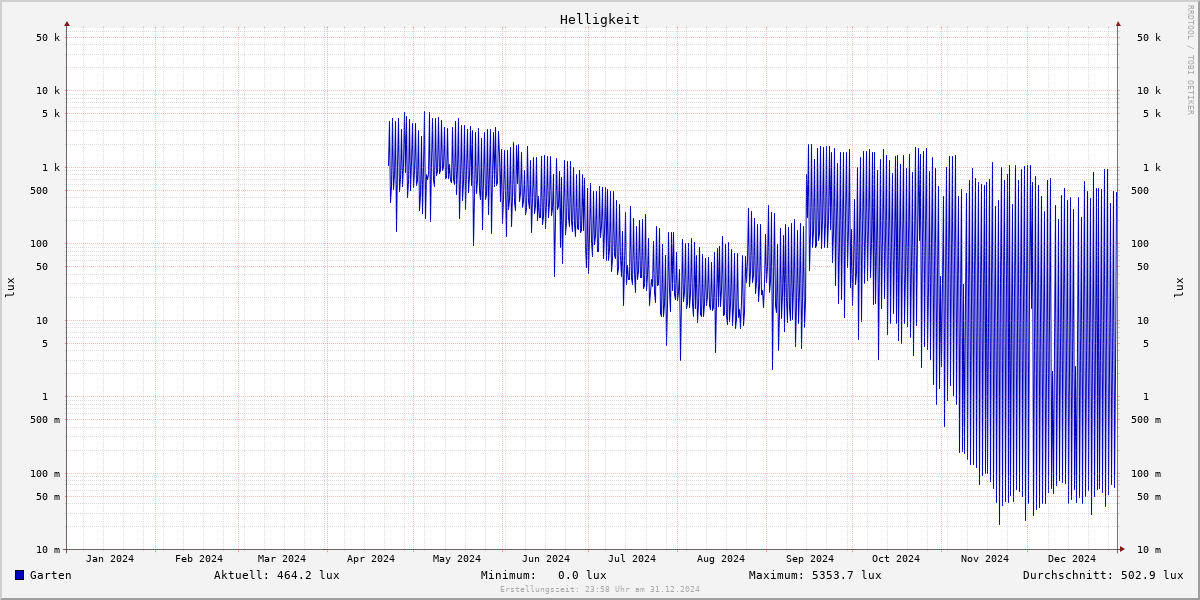Click the 1 k tick on left axis
Viewport: 1200px width, 600px height.
tap(51, 168)
